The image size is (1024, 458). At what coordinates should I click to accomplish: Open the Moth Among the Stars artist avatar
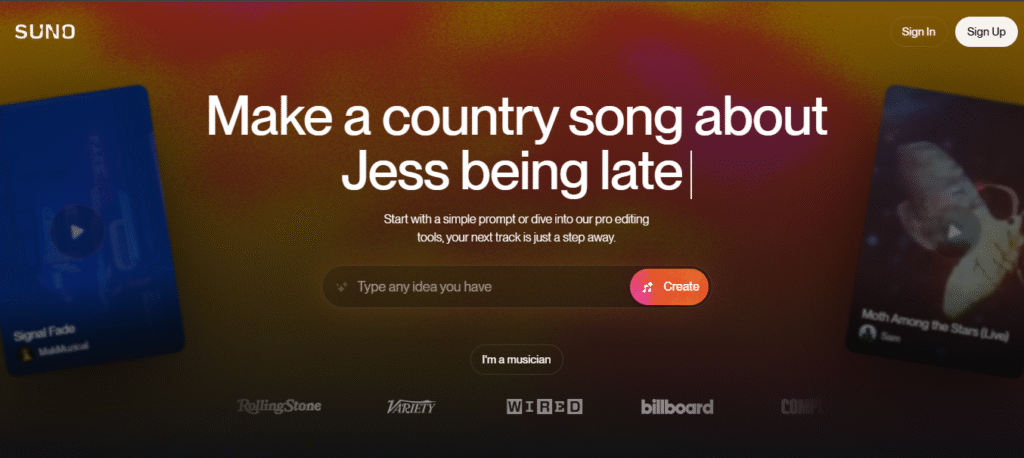pyautogui.click(x=867, y=332)
